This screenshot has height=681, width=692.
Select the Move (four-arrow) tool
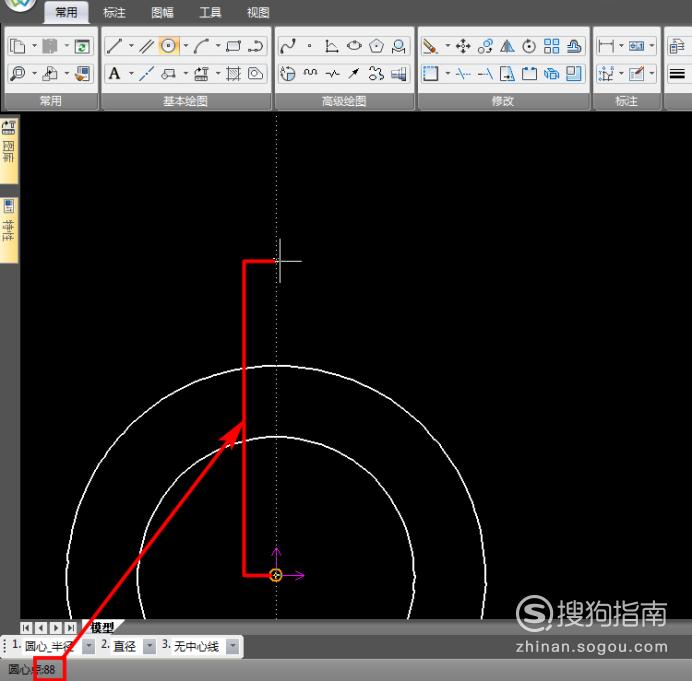coord(463,46)
